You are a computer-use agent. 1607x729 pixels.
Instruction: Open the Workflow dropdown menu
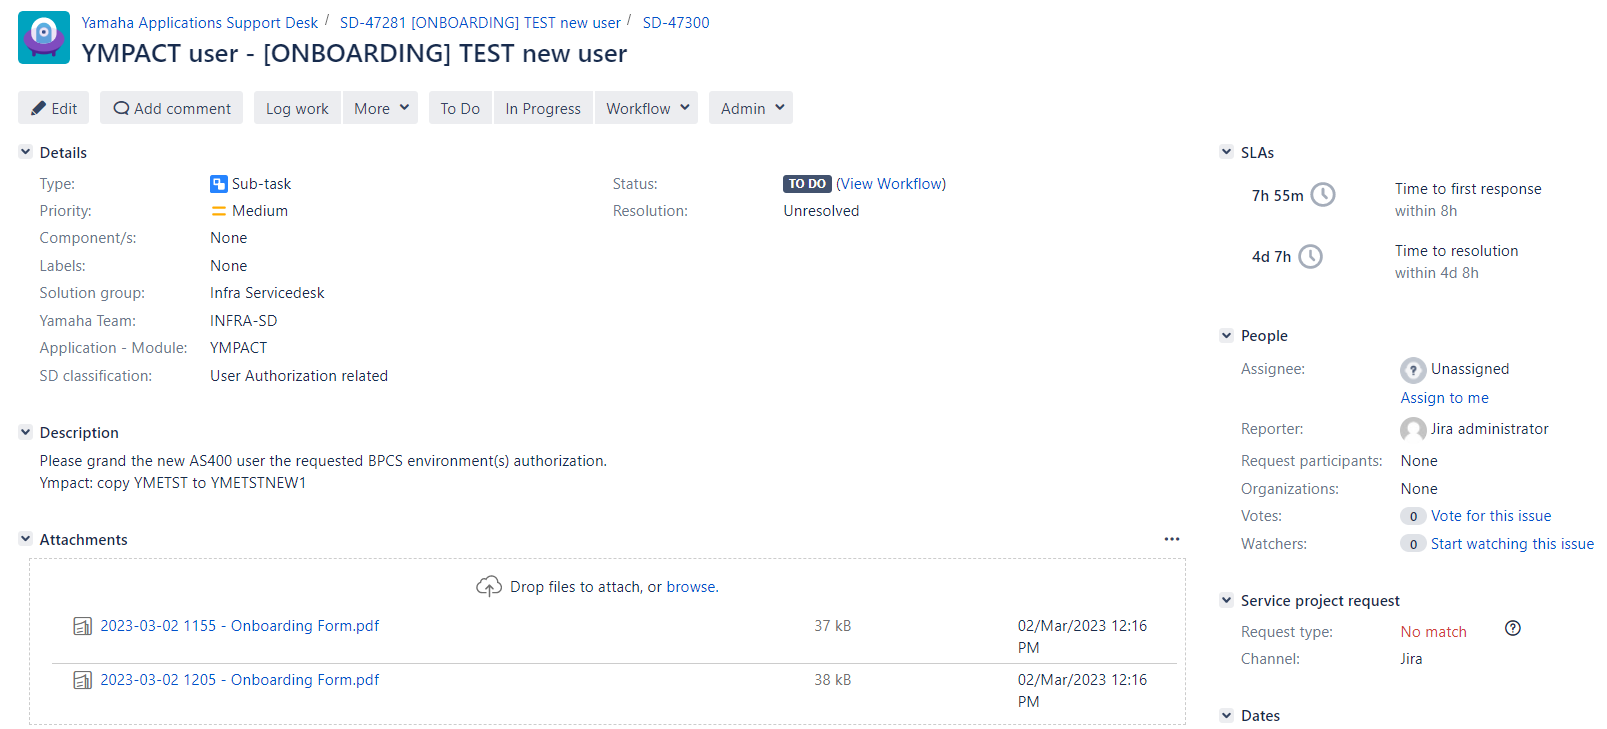[646, 108]
